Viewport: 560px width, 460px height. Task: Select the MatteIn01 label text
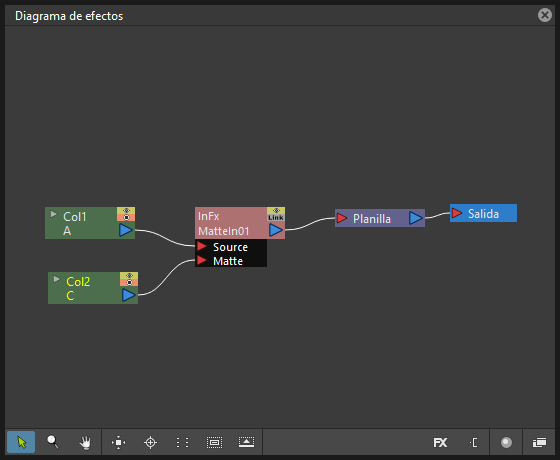[x=224, y=231]
